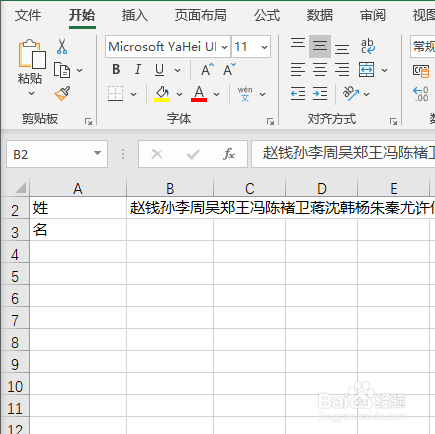
Task: Open Name Box dropdown arrow
Action: coord(97,153)
